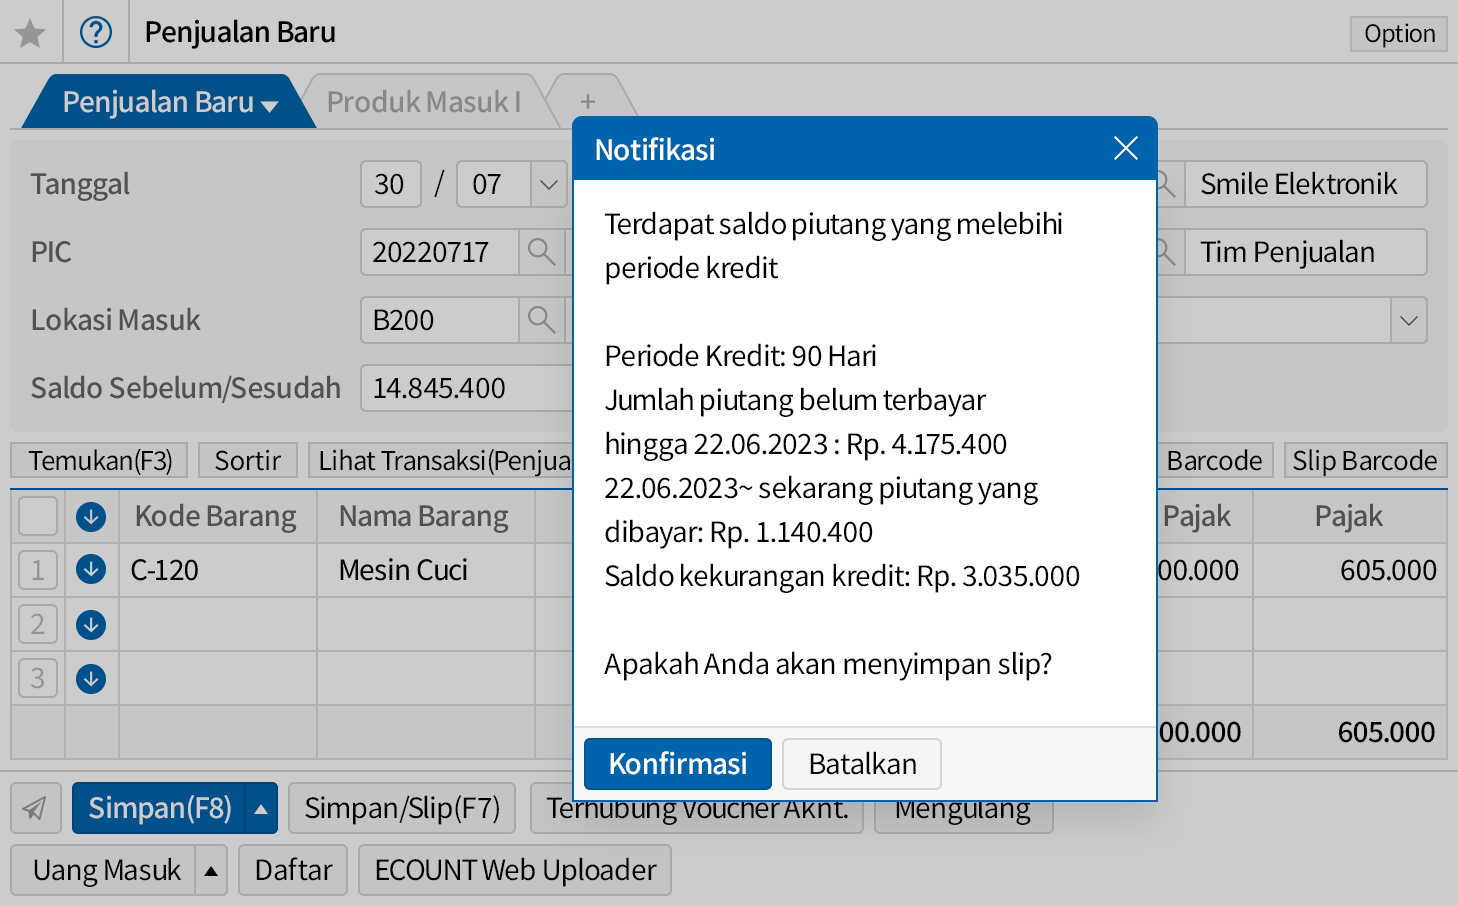This screenshot has width=1458, height=906.
Task: Click the search icon next to Lokasi Masuk
Action: (x=541, y=320)
